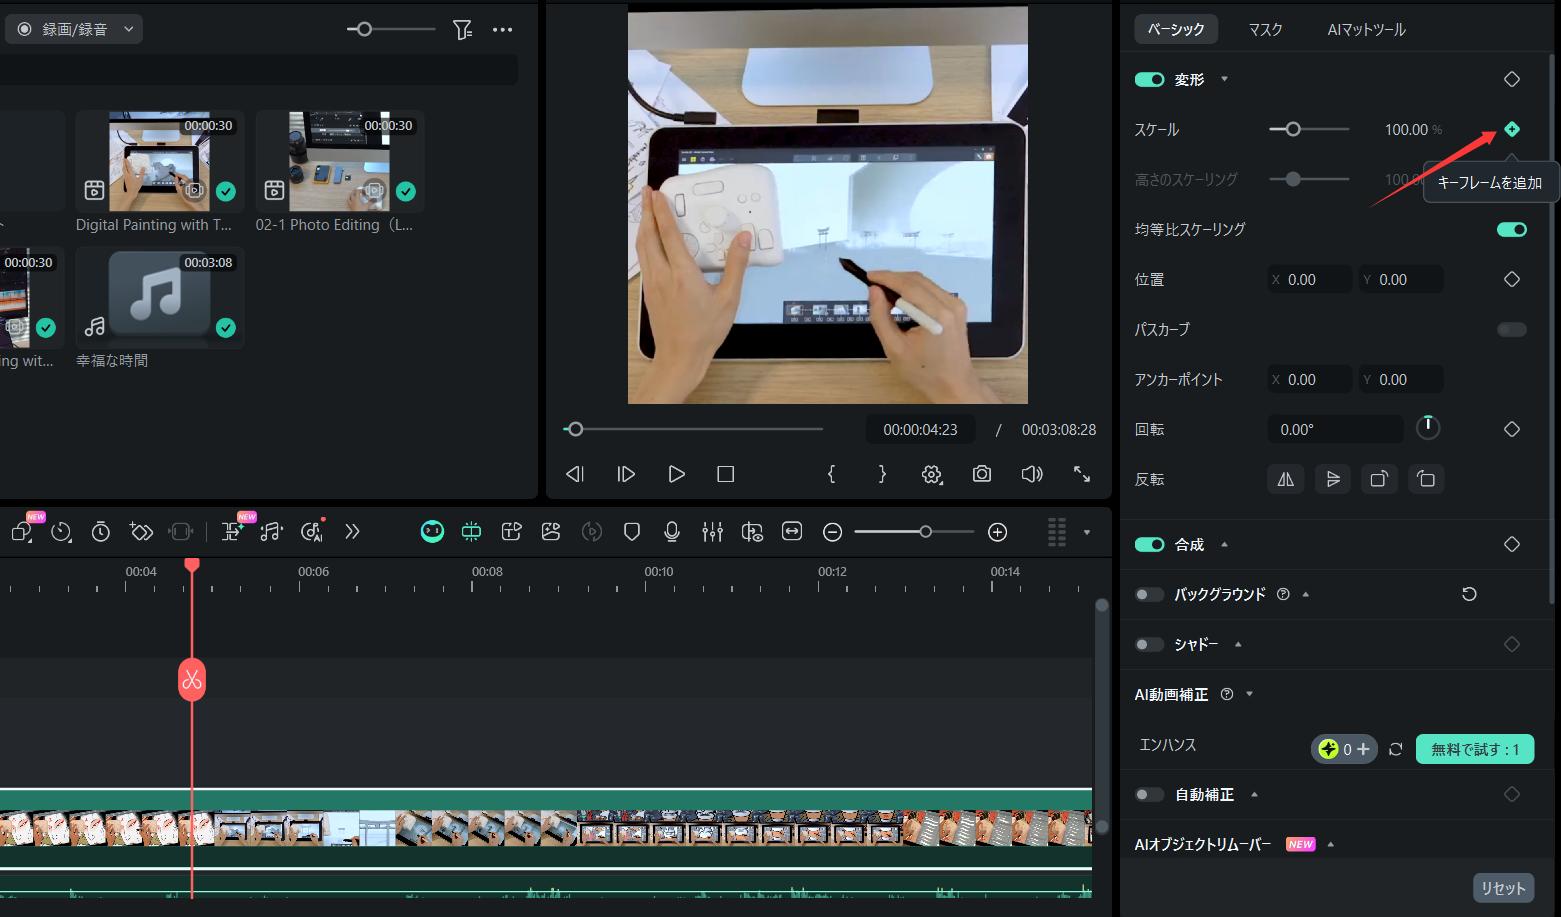Open the audio mixer icon
This screenshot has width=1561, height=917.
pos(712,532)
